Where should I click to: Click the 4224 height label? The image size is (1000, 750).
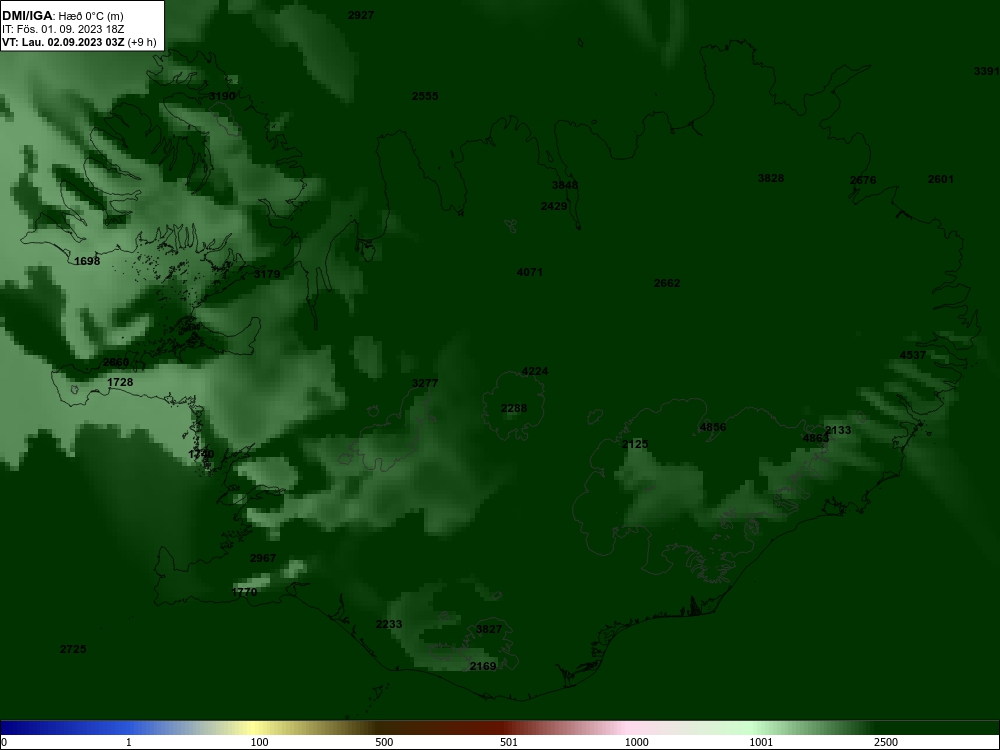(535, 372)
